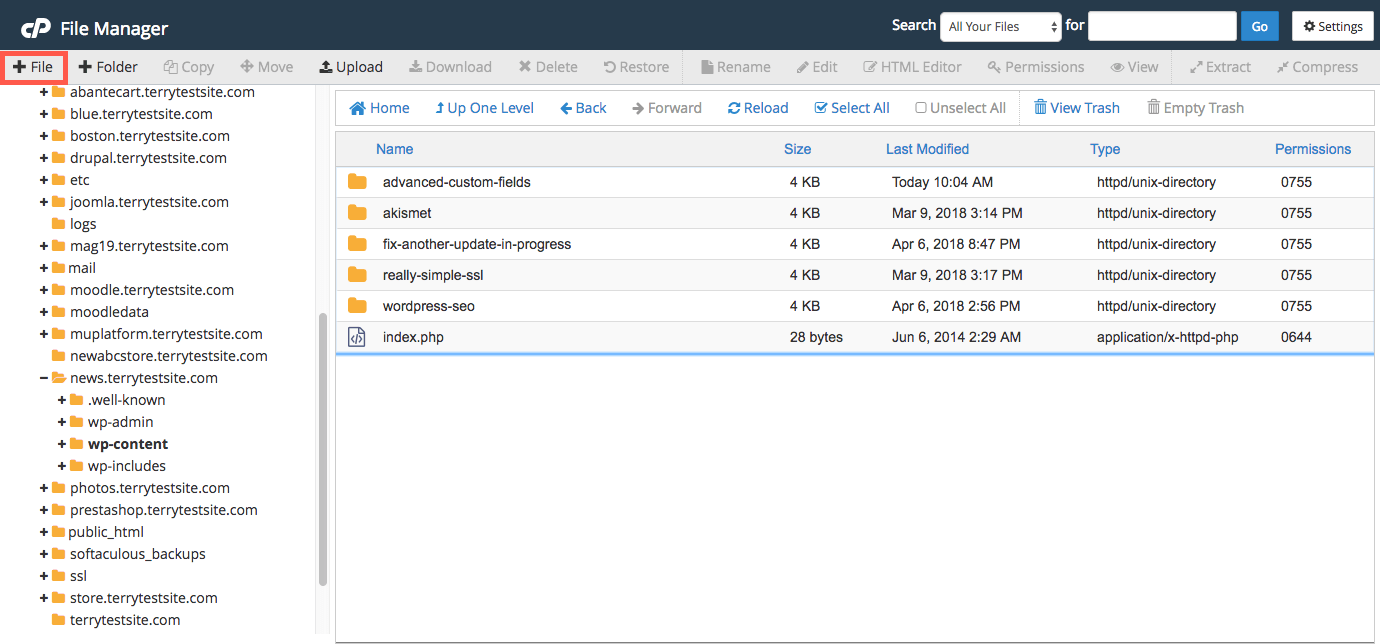Sort by the Permissions column header
This screenshot has height=644, width=1380.
[x=1313, y=149]
